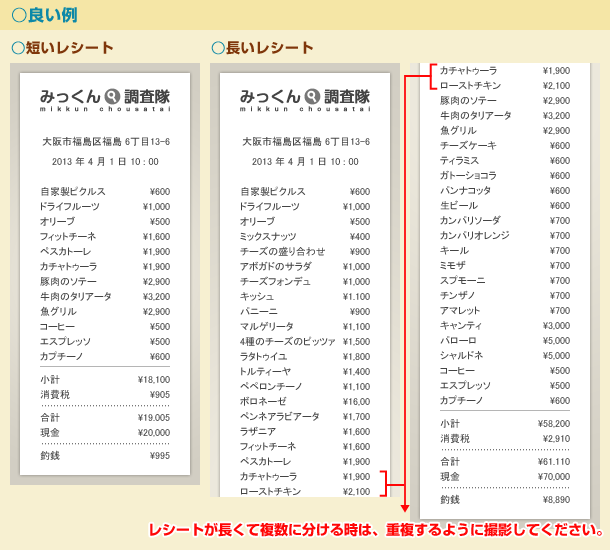Click ミックスナッツ item on the long receipt
The width and height of the screenshot is (610, 550).
point(304,237)
